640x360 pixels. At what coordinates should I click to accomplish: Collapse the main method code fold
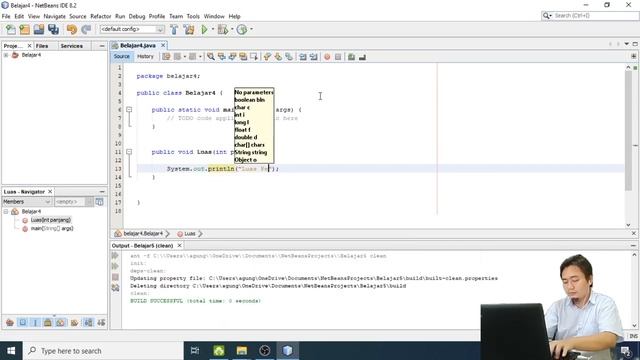[129, 109]
